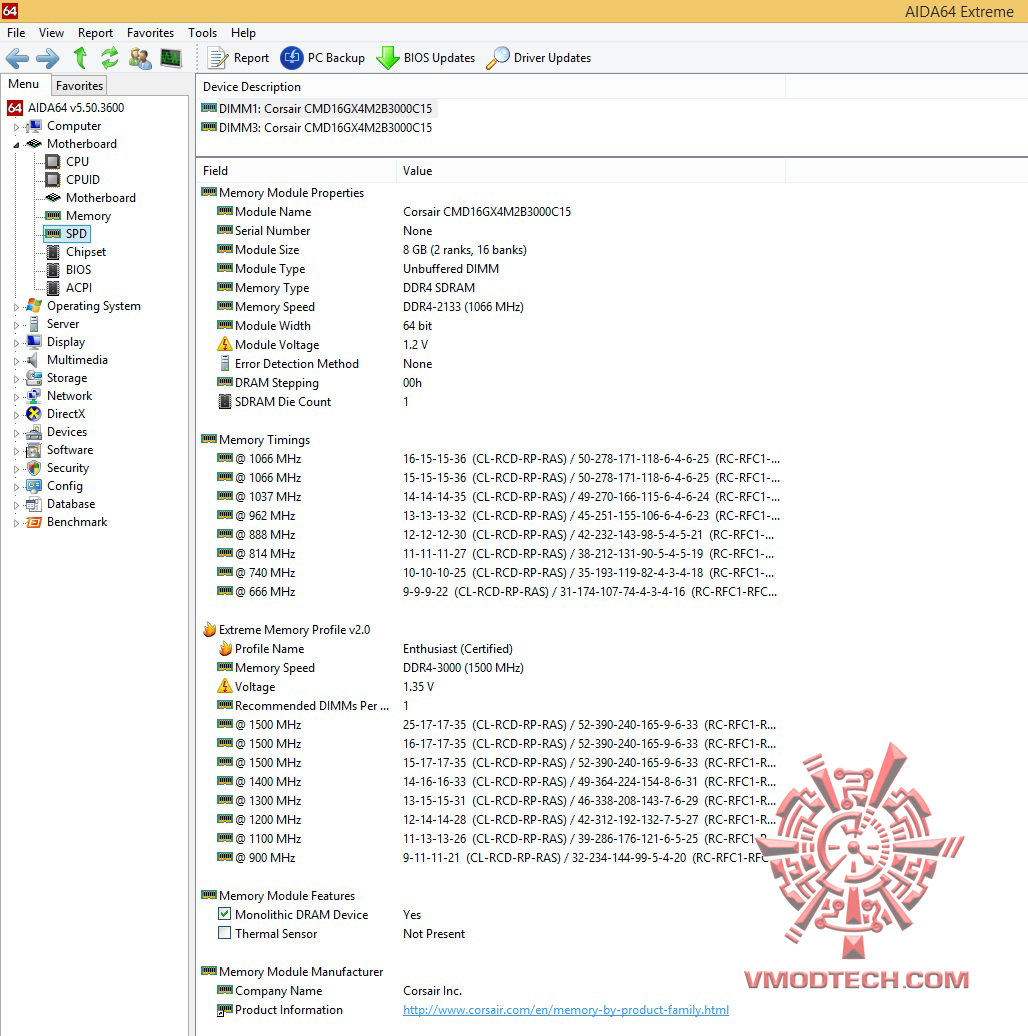
Task: Click the DirectX icon in the tree
Action: point(34,414)
